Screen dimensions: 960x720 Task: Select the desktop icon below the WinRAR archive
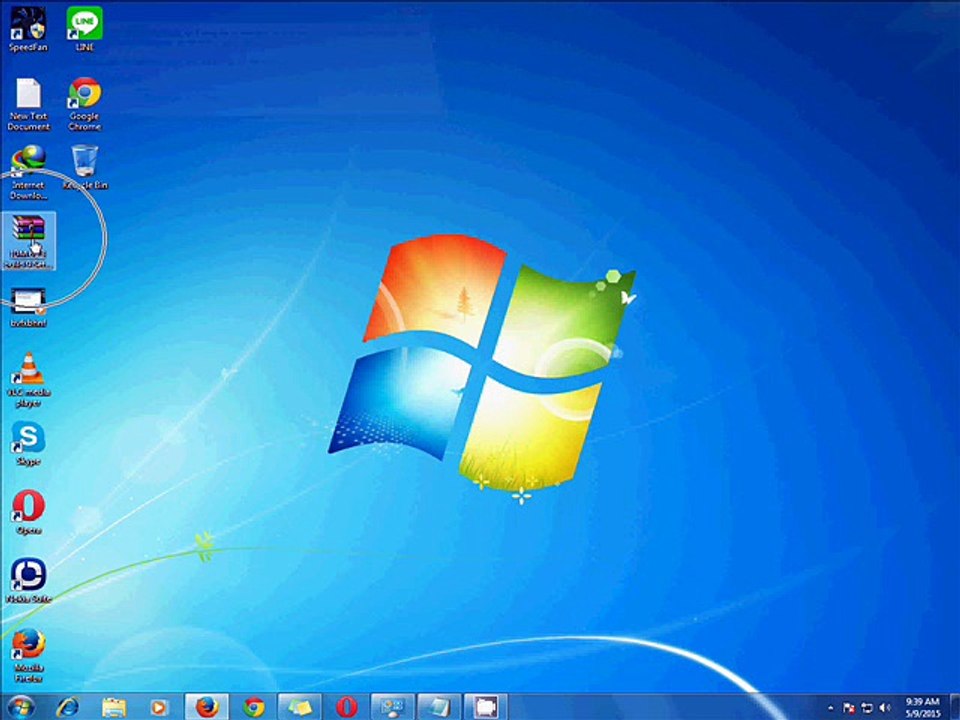tap(28, 307)
